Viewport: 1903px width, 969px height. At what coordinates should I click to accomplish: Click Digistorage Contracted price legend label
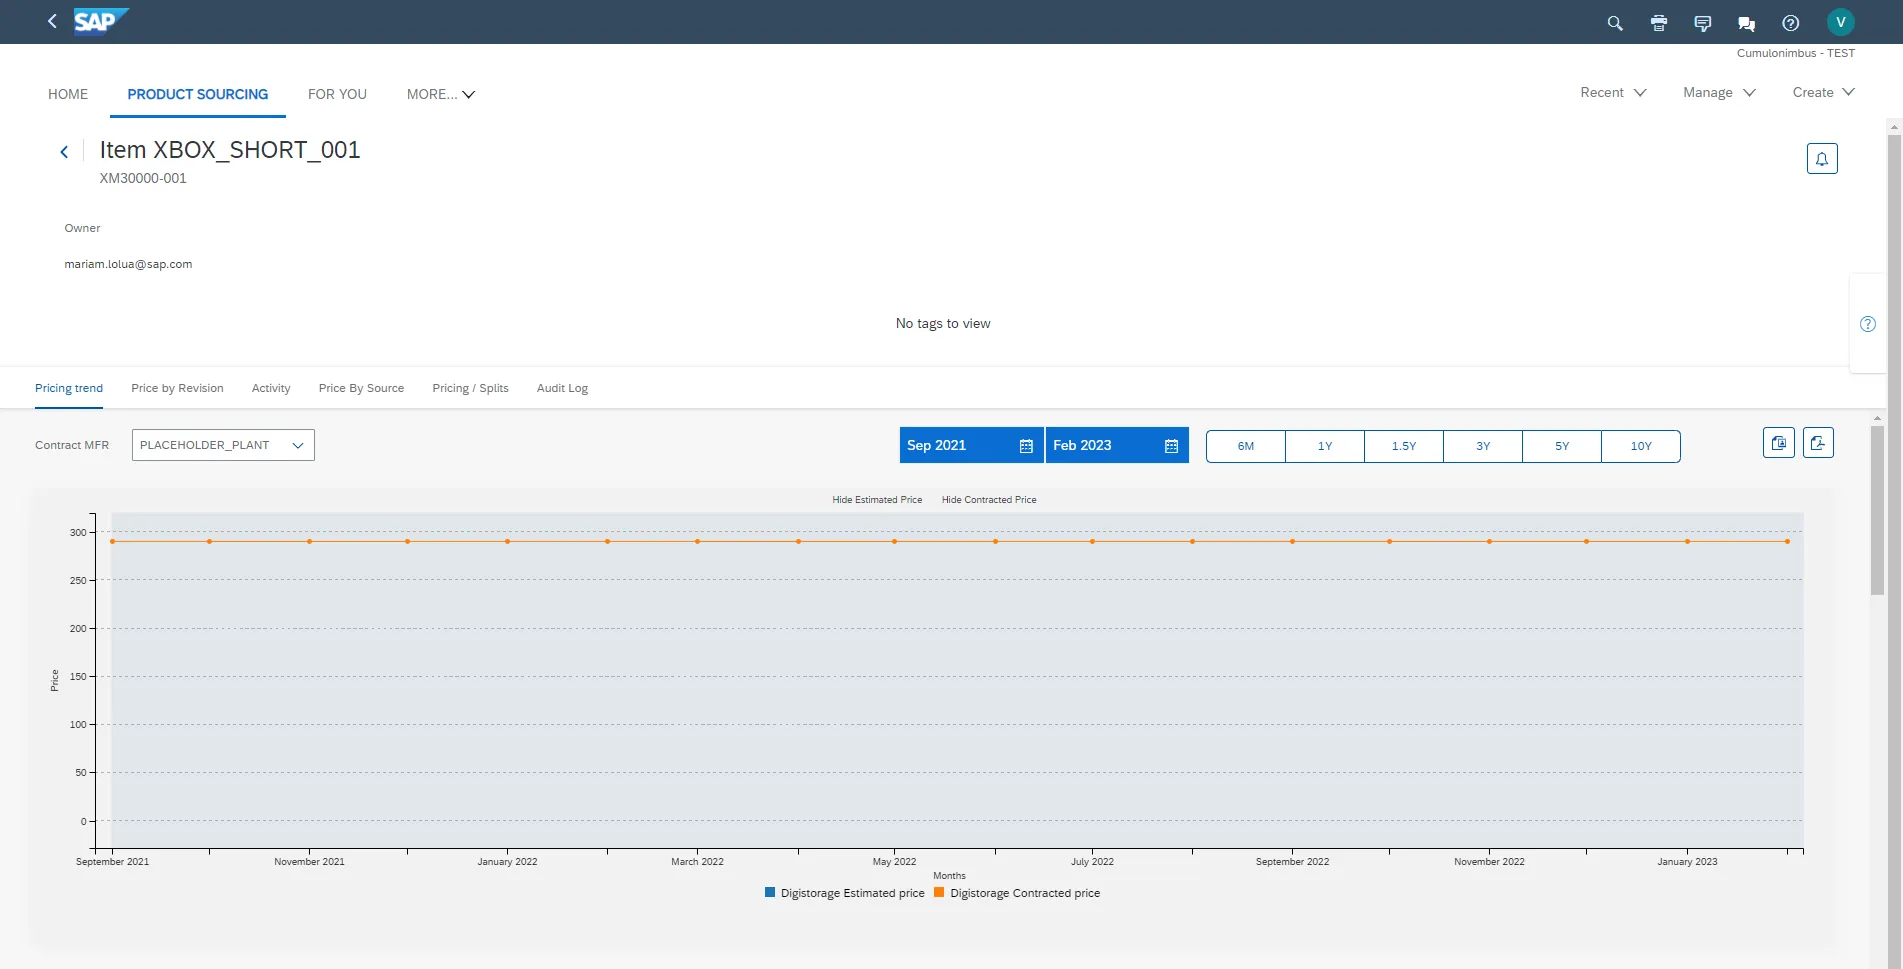(1025, 893)
